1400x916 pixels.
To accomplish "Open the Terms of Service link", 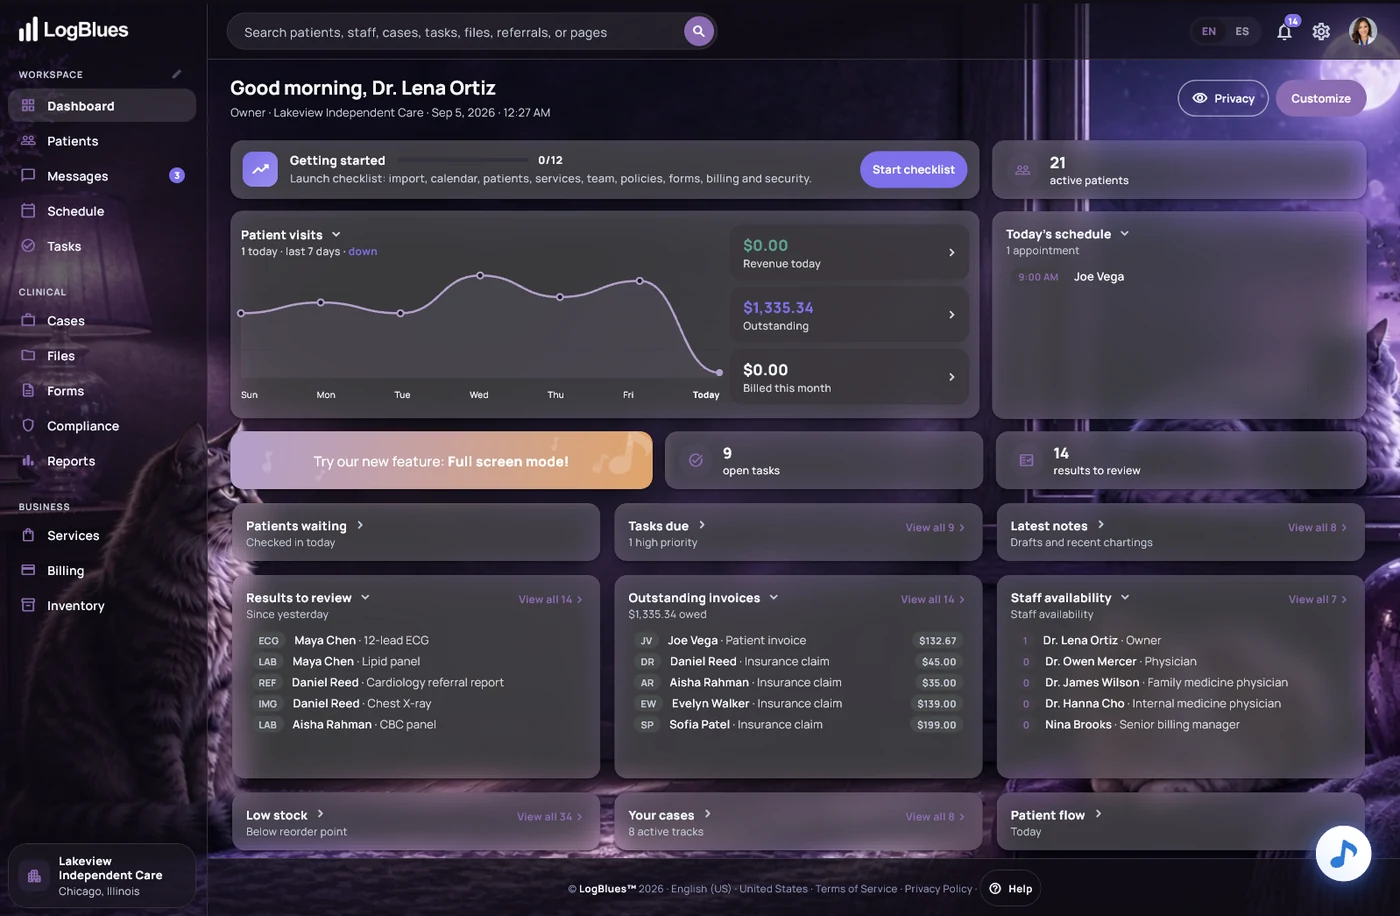I will (856, 888).
